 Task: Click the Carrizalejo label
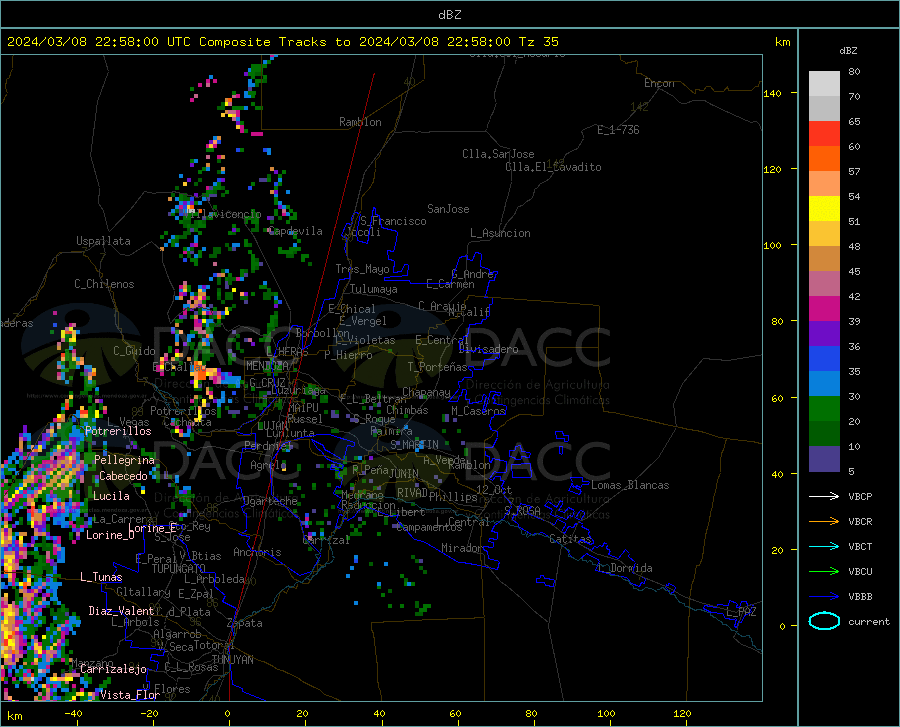pos(114,669)
